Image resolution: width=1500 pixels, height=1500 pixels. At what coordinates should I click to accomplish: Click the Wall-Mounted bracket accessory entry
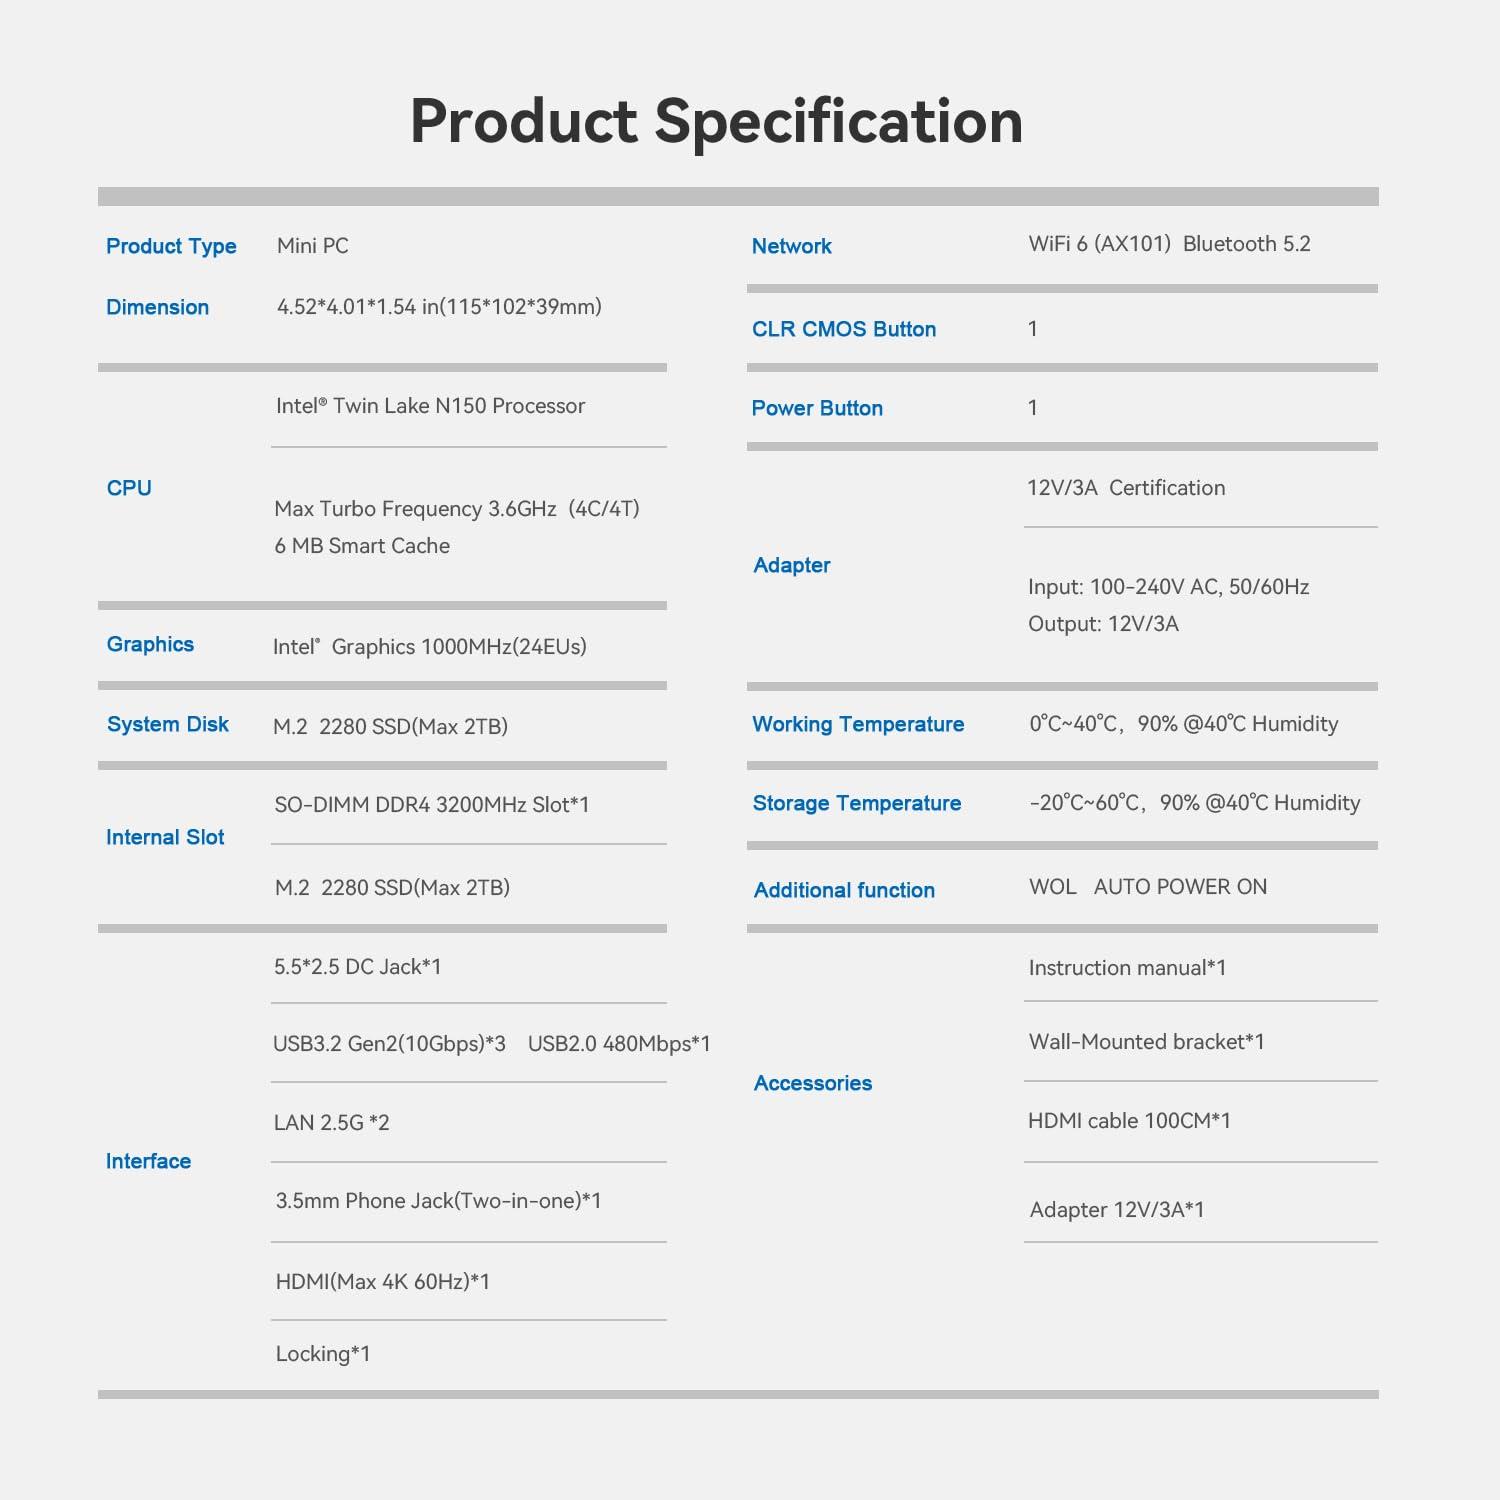(1146, 1042)
